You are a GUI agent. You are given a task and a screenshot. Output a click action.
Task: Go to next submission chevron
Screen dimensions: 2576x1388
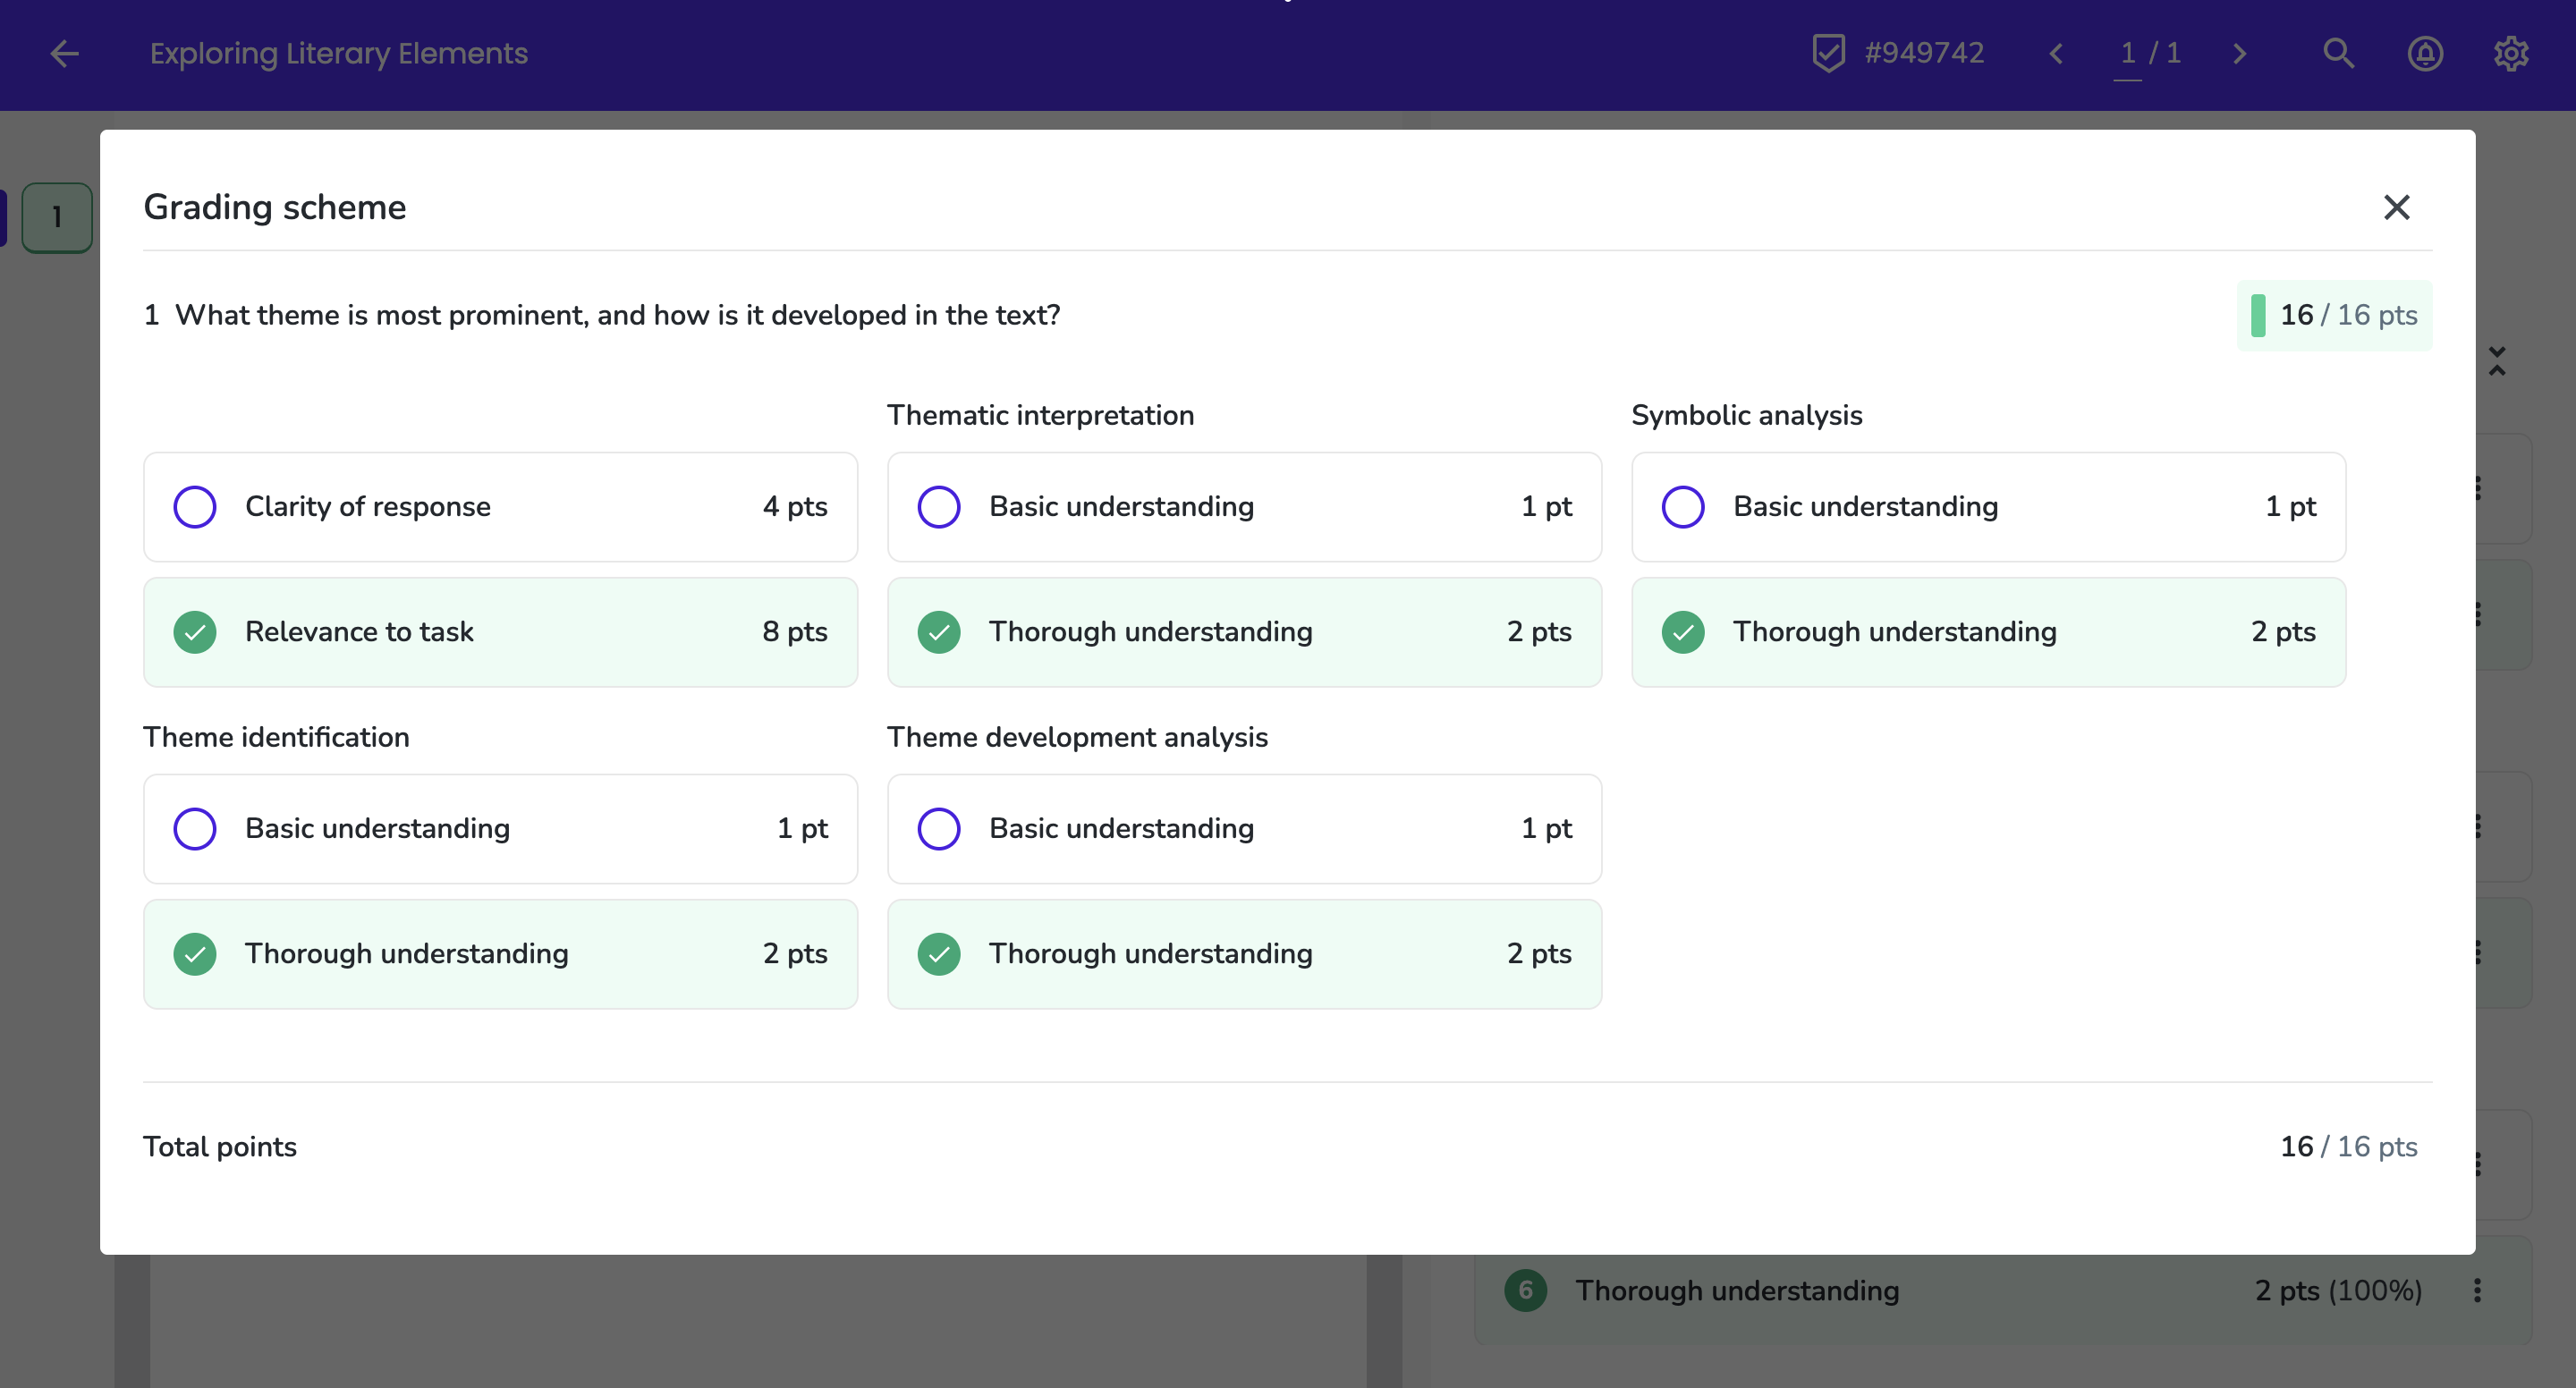pyautogui.click(x=2240, y=53)
